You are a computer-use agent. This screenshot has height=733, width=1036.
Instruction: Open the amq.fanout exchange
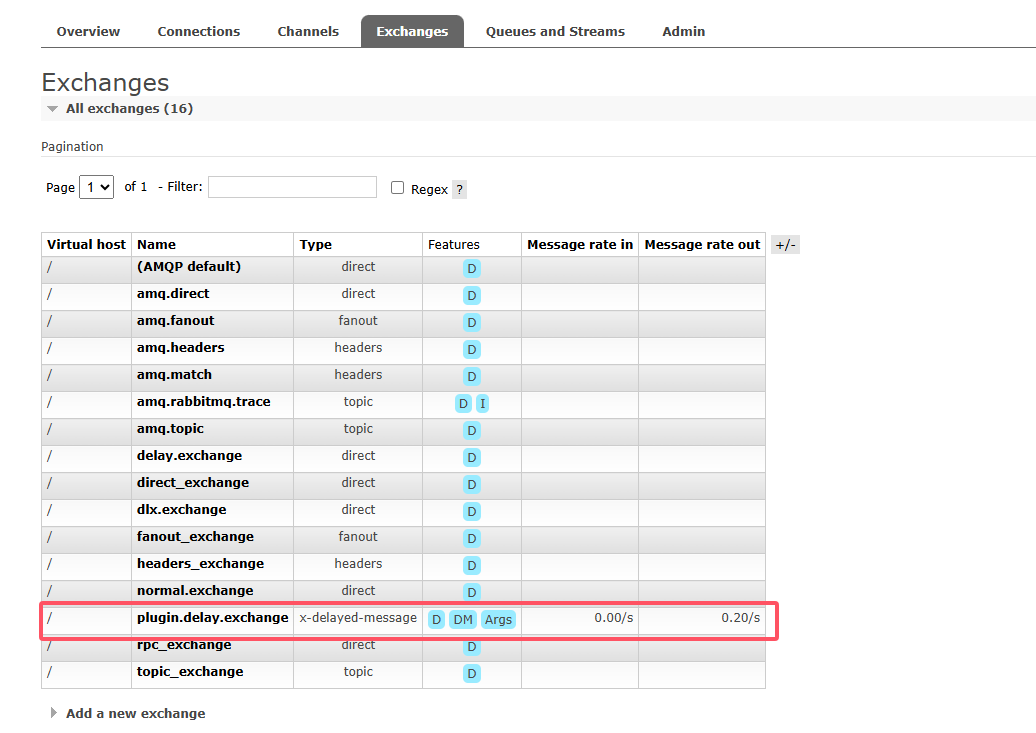click(175, 321)
